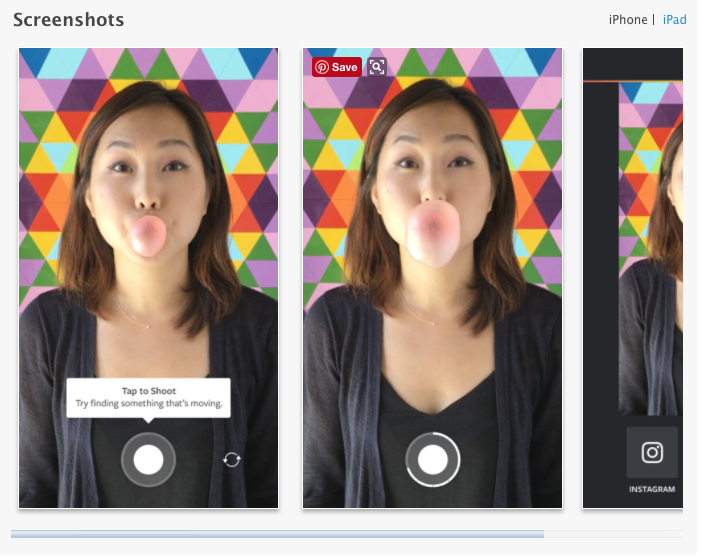Click the horizontal screenshots scrollbar

point(279,536)
